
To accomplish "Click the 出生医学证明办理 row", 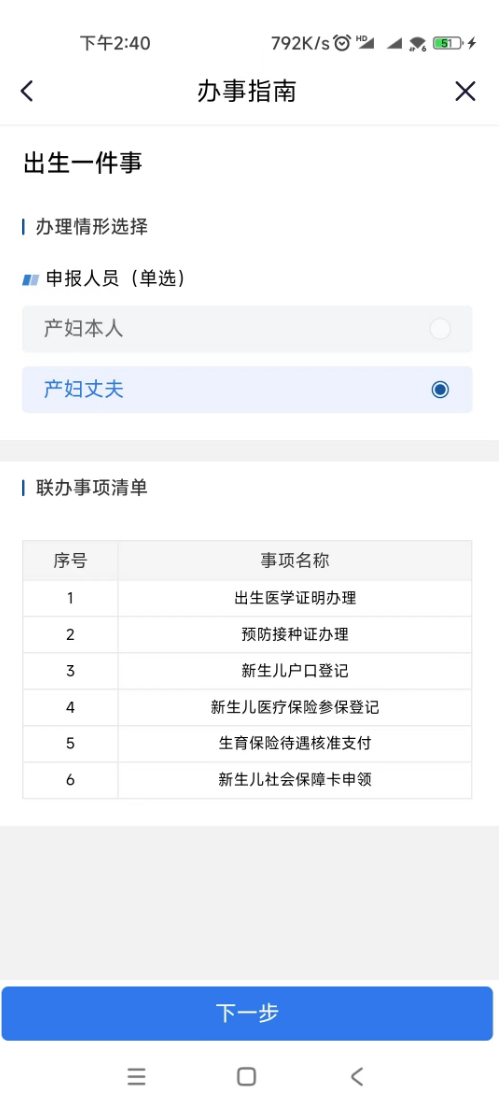I will coord(247,599).
